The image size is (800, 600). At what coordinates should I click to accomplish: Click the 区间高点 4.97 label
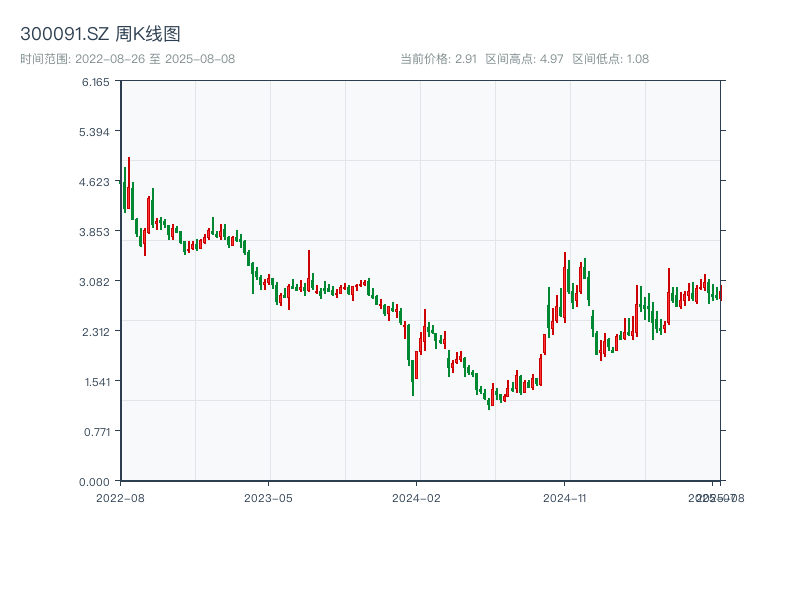click(x=524, y=59)
